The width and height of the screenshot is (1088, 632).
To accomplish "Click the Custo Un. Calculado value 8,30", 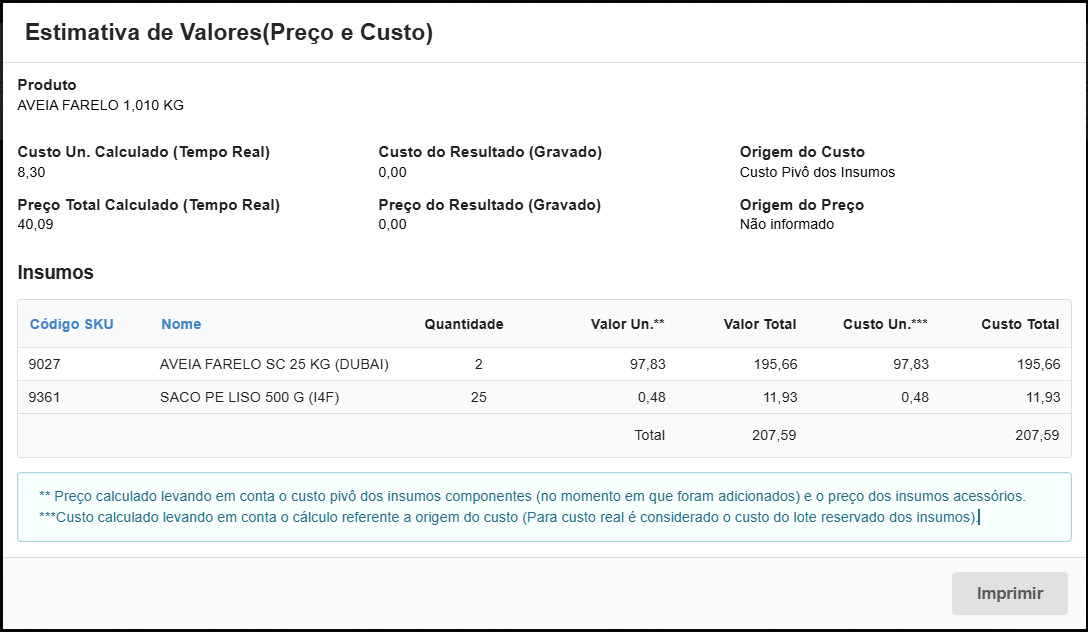I will [29, 172].
